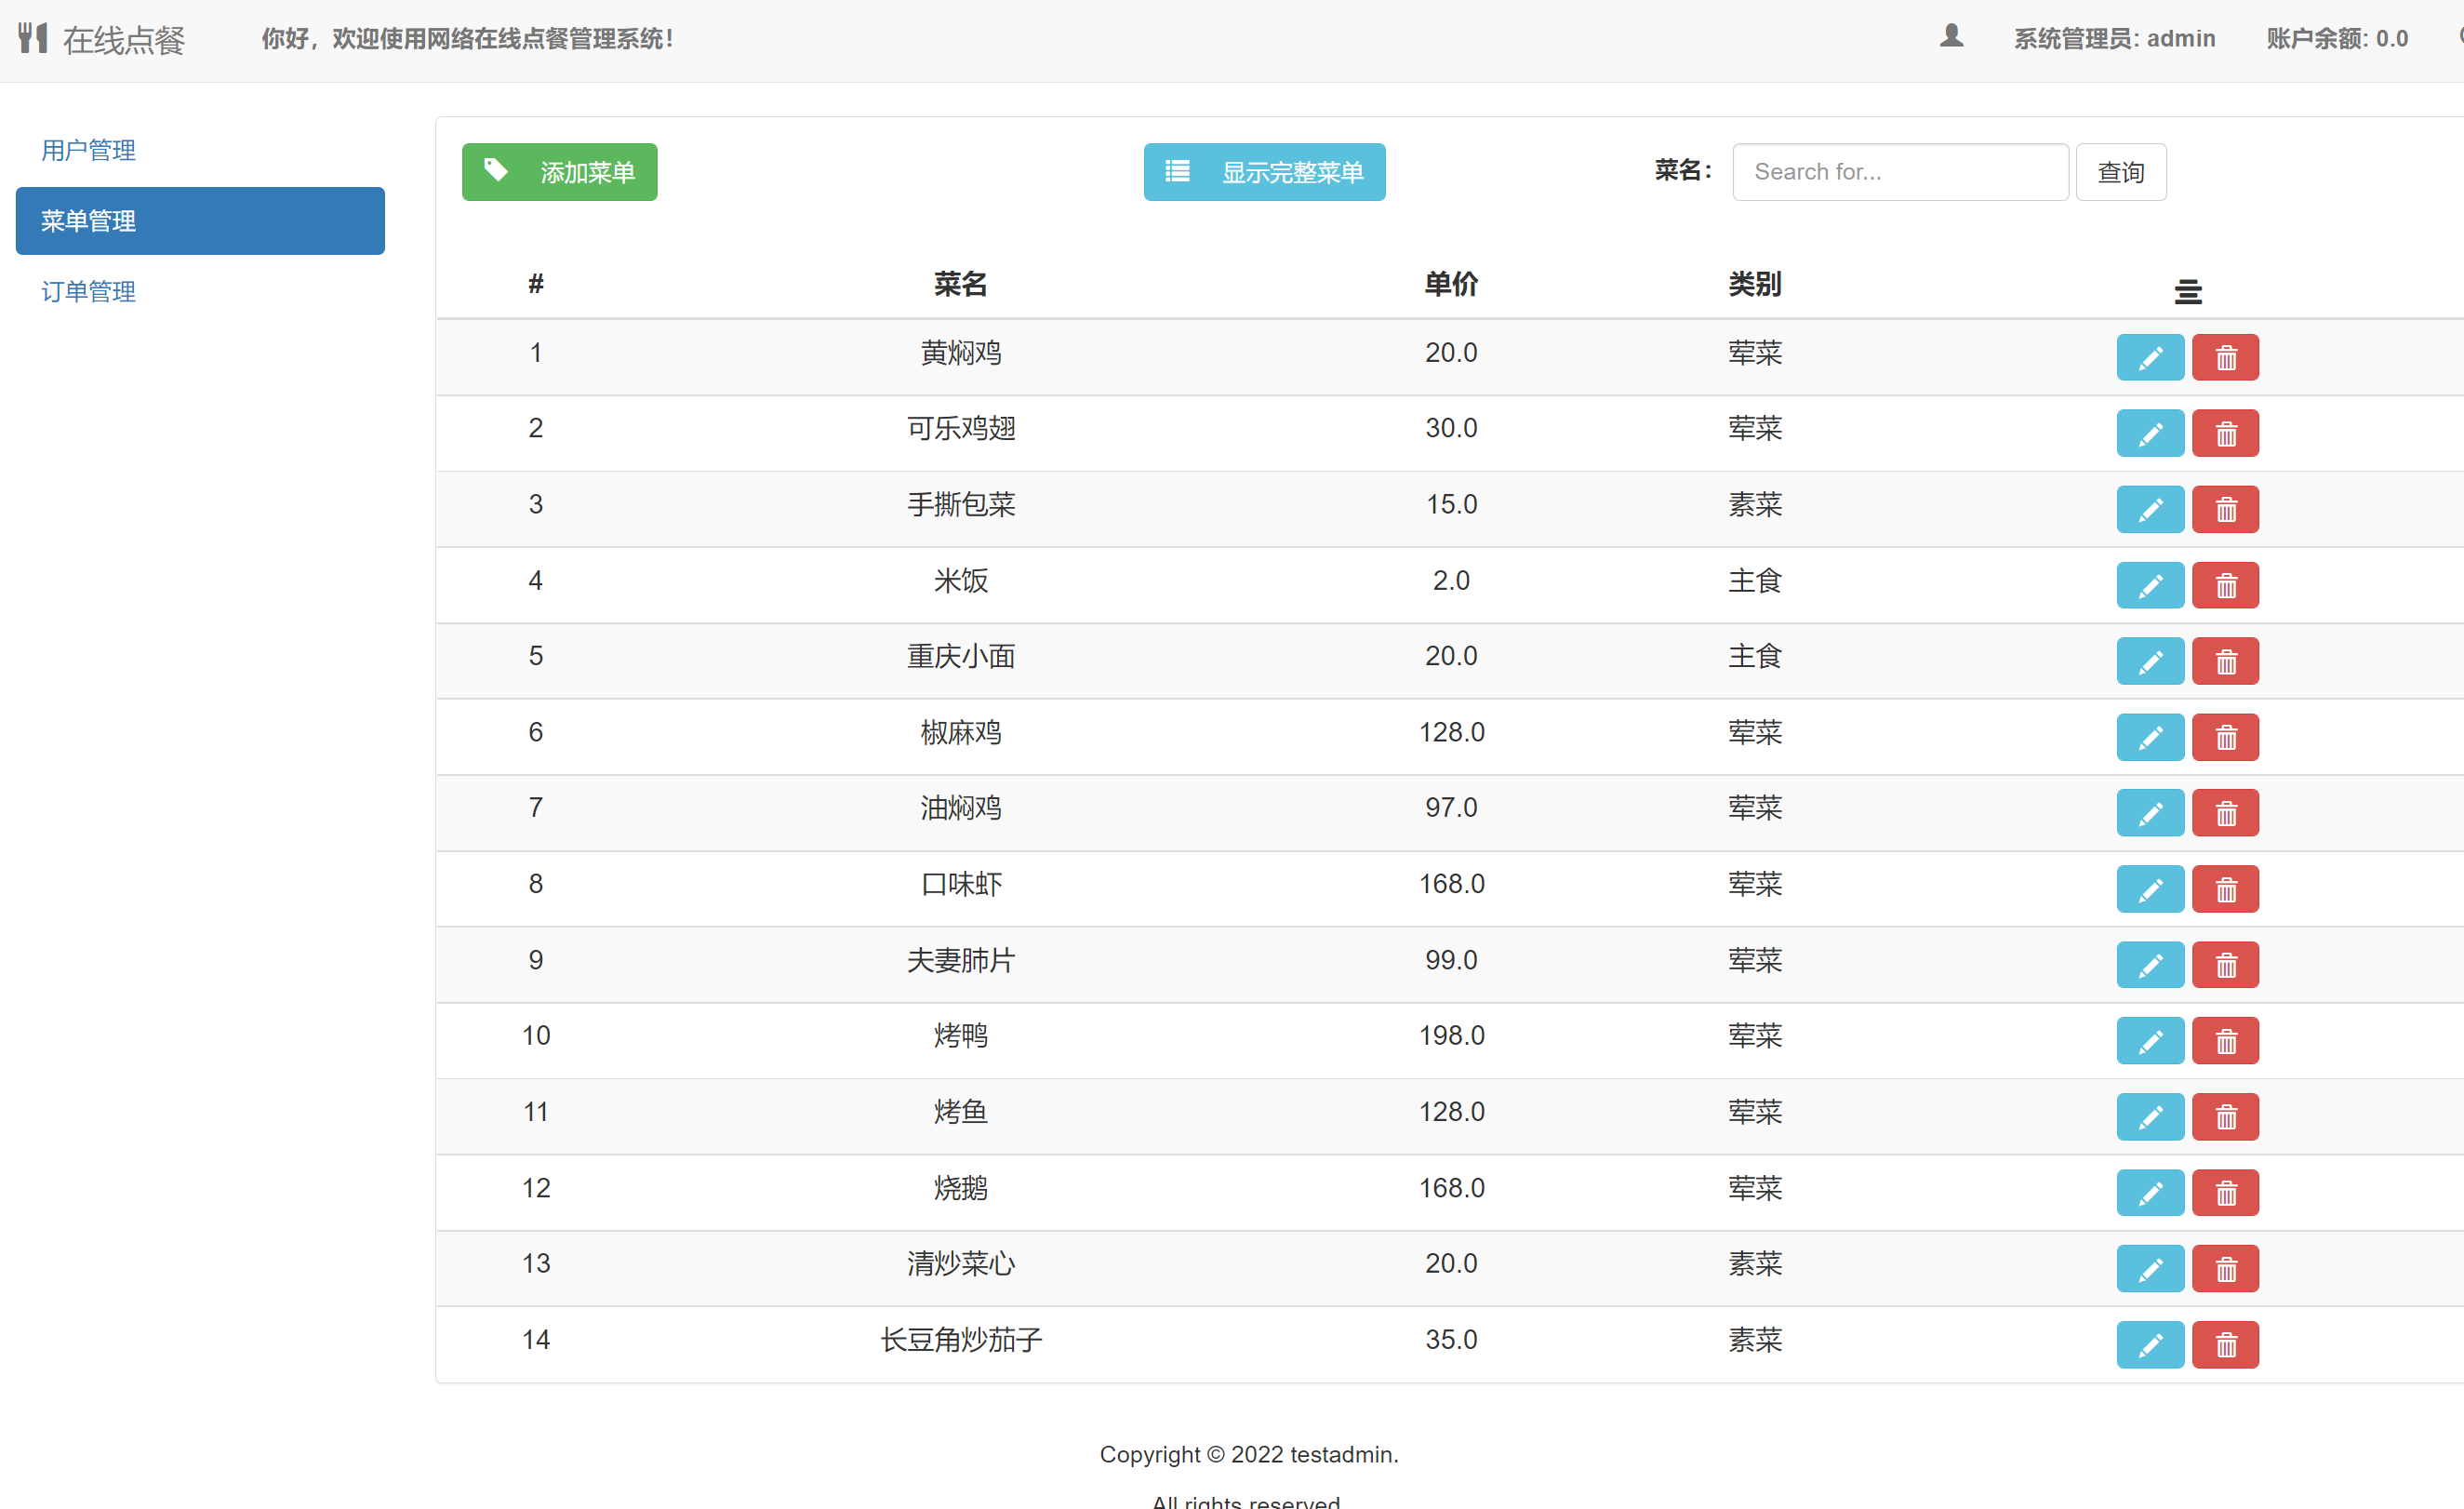
Task: Delete the 米饭 row using trash icon
Action: [2225, 585]
